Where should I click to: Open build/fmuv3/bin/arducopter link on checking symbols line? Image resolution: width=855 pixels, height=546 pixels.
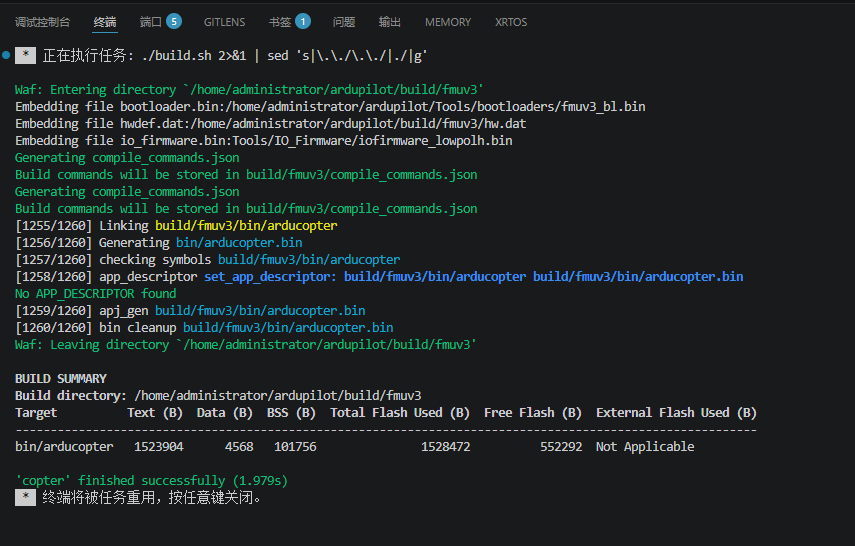(x=309, y=259)
